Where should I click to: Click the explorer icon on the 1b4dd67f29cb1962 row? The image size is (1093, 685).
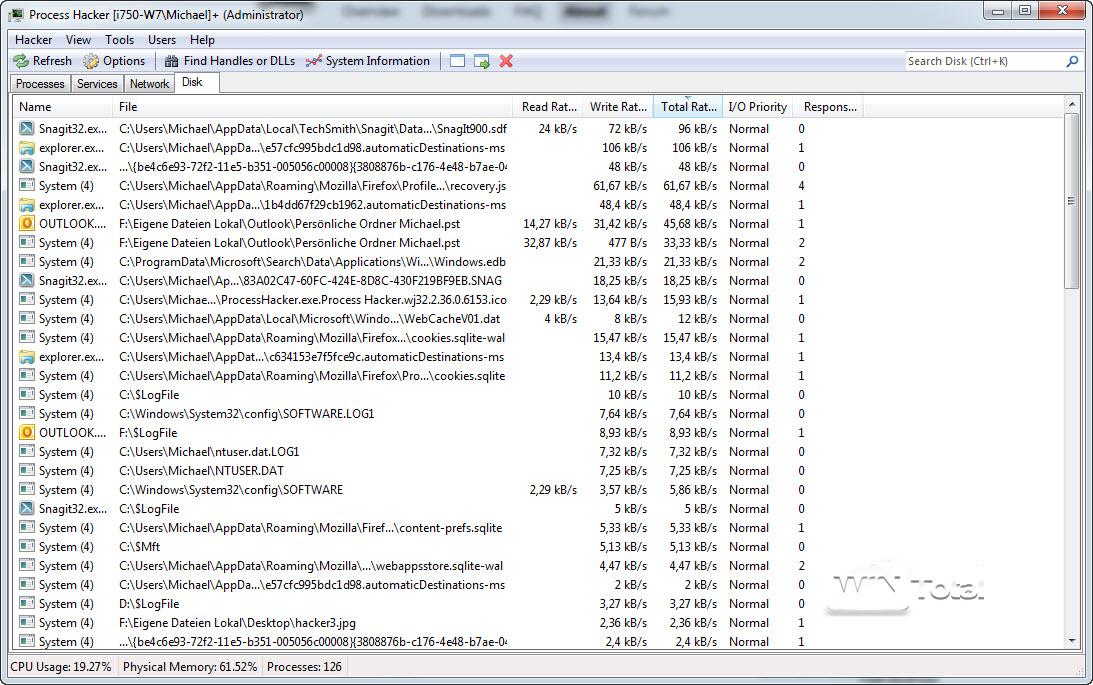pos(26,205)
